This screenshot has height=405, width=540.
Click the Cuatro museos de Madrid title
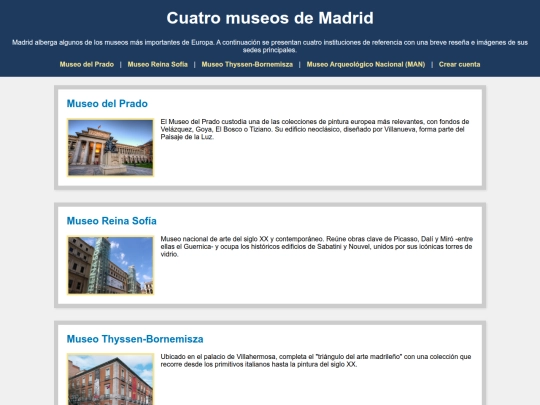tap(270, 18)
